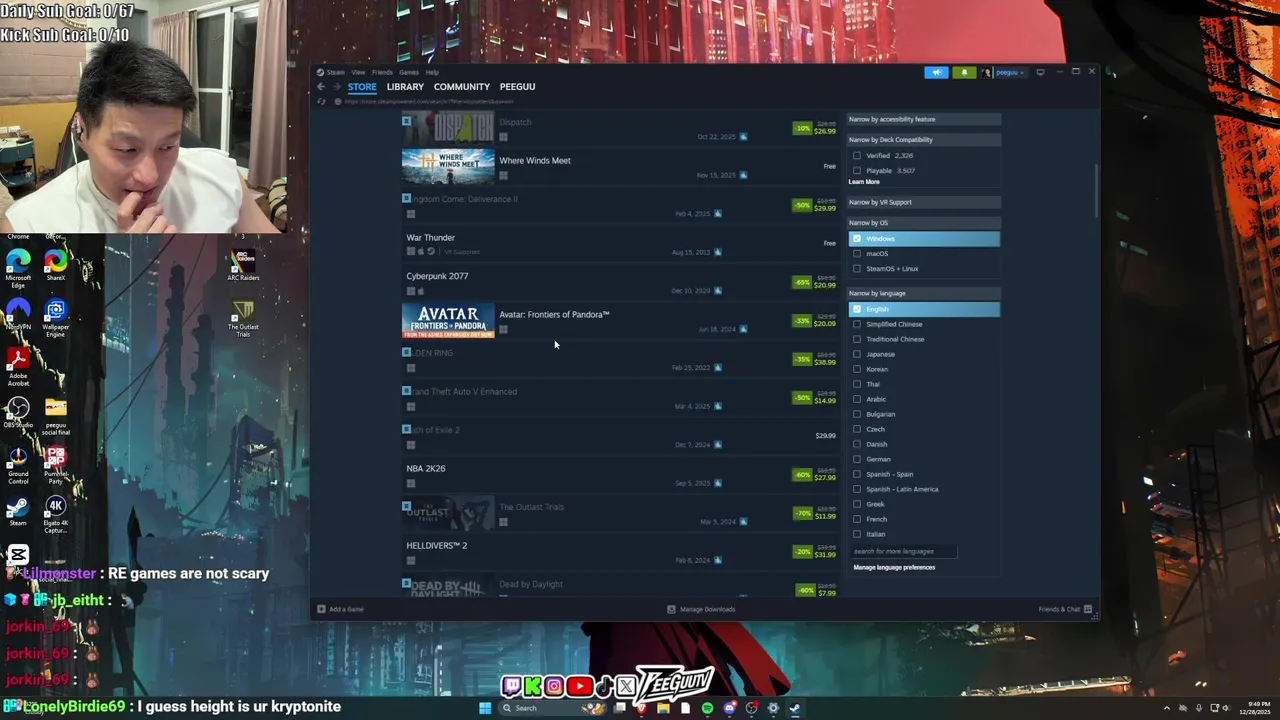Open the Microsoft Edge desktop shortcut
Image resolution: width=1280 pixels, height=720 pixels.
point(18,269)
